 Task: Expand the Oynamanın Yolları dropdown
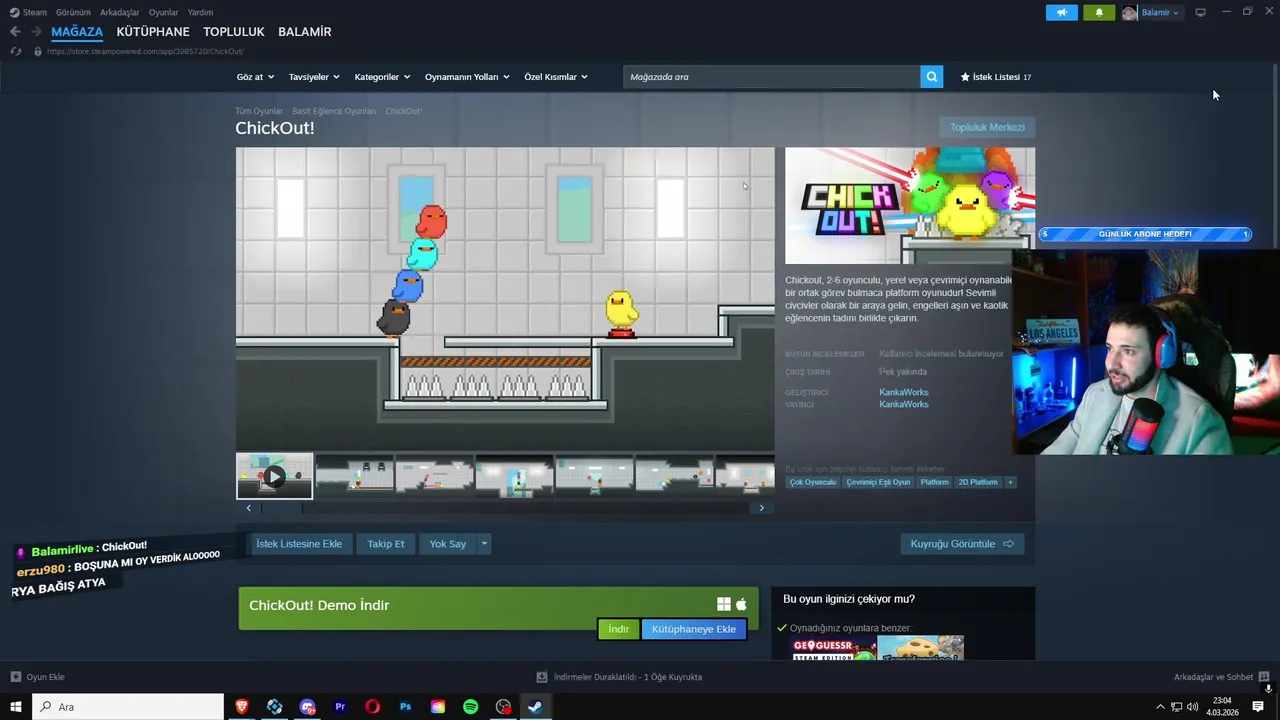click(467, 77)
